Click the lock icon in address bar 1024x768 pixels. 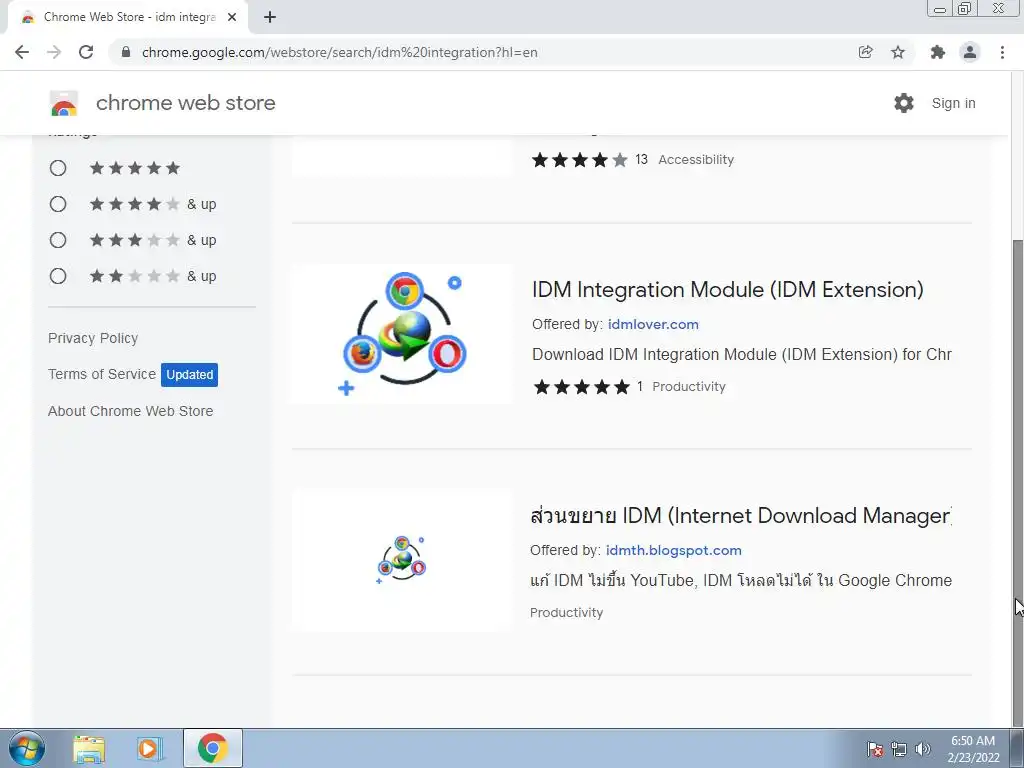click(126, 52)
